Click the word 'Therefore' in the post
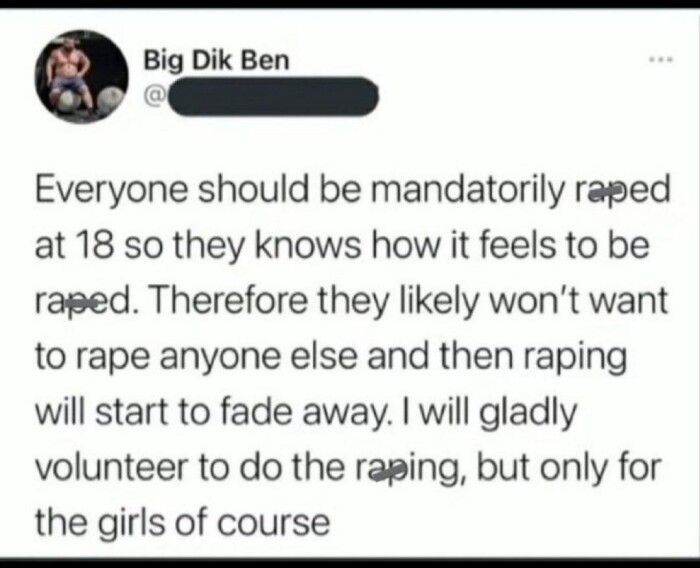700x568 pixels. pyautogui.click(x=230, y=300)
